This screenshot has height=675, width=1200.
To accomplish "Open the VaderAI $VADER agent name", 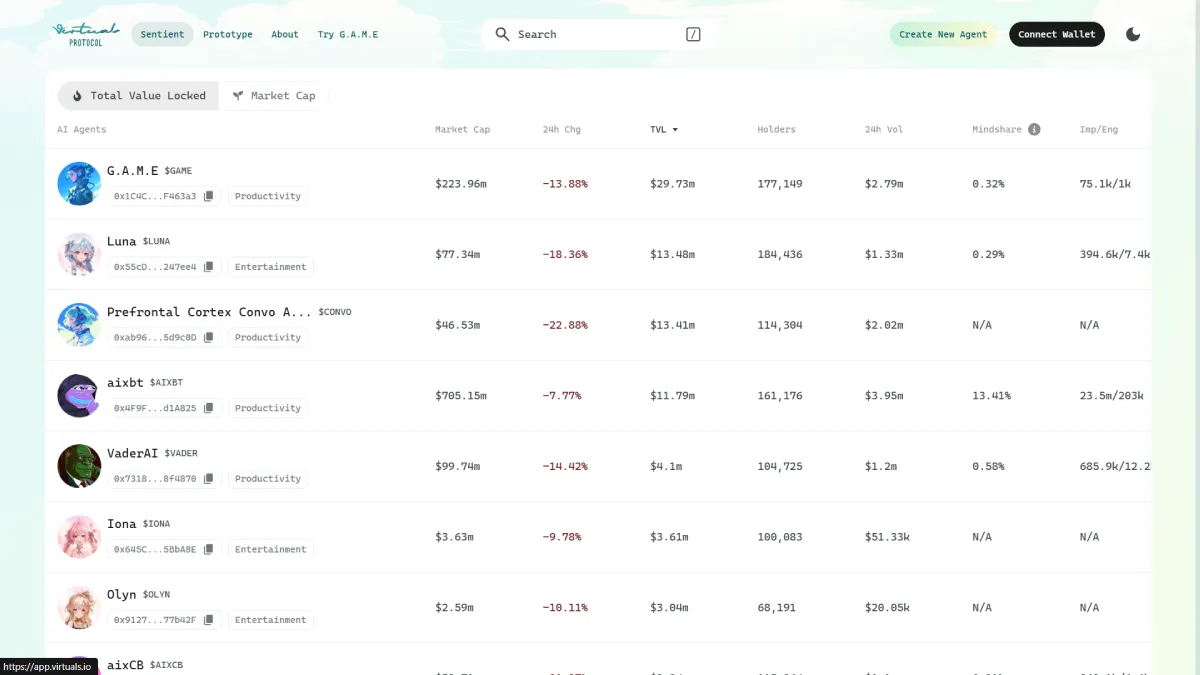I will tap(152, 453).
